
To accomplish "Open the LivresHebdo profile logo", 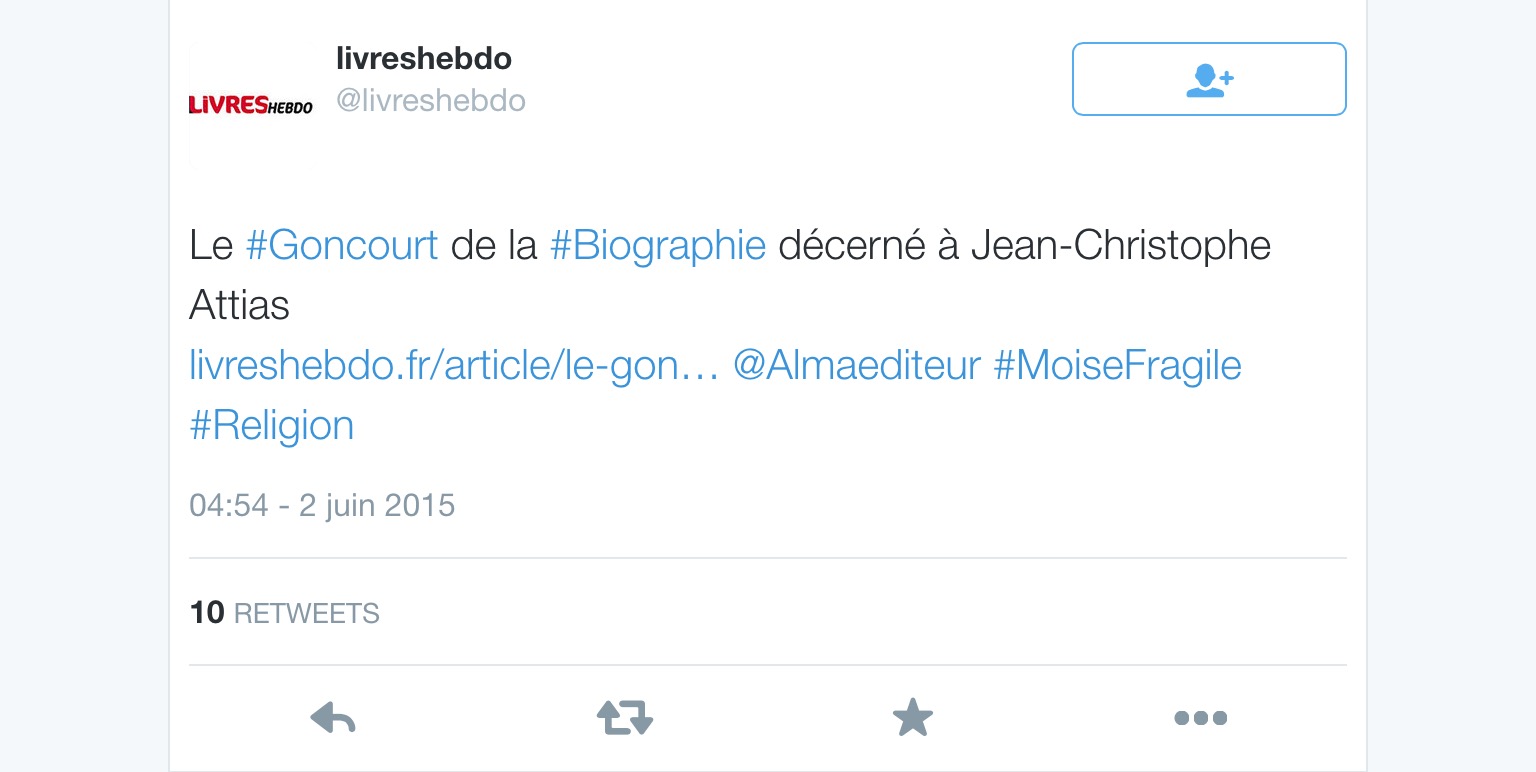I will click(251, 105).
